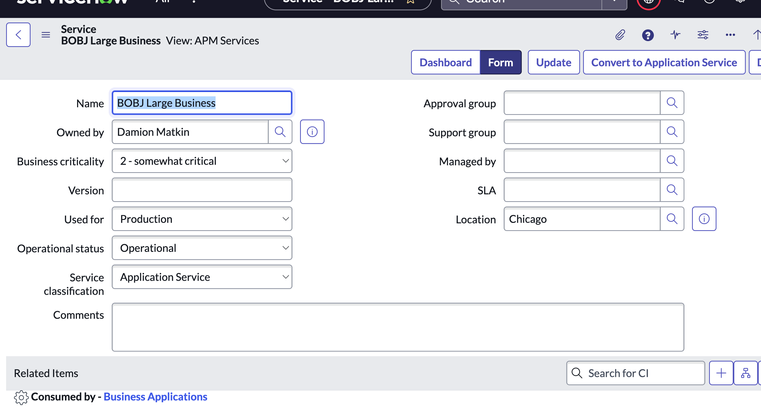Look up Owned by using search icon

[280, 132]
